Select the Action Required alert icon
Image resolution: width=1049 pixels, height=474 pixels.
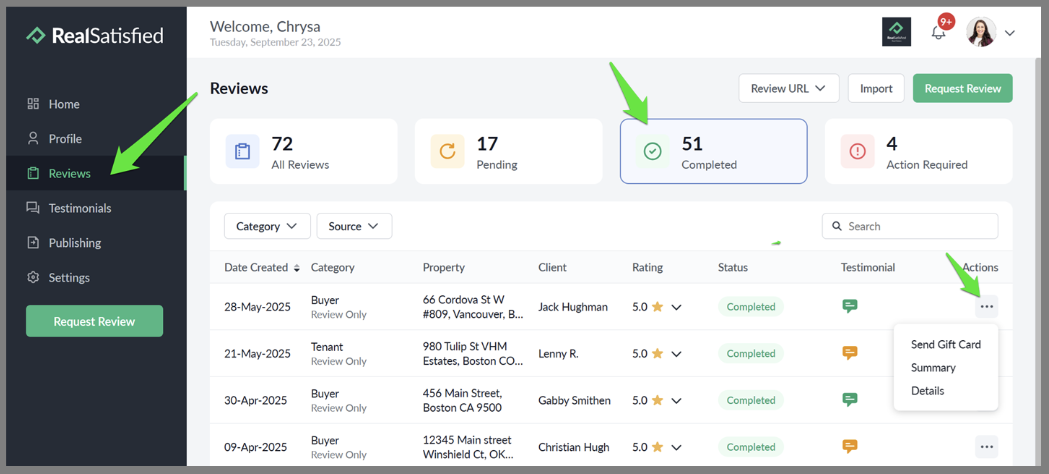click(x=857, y=152)
